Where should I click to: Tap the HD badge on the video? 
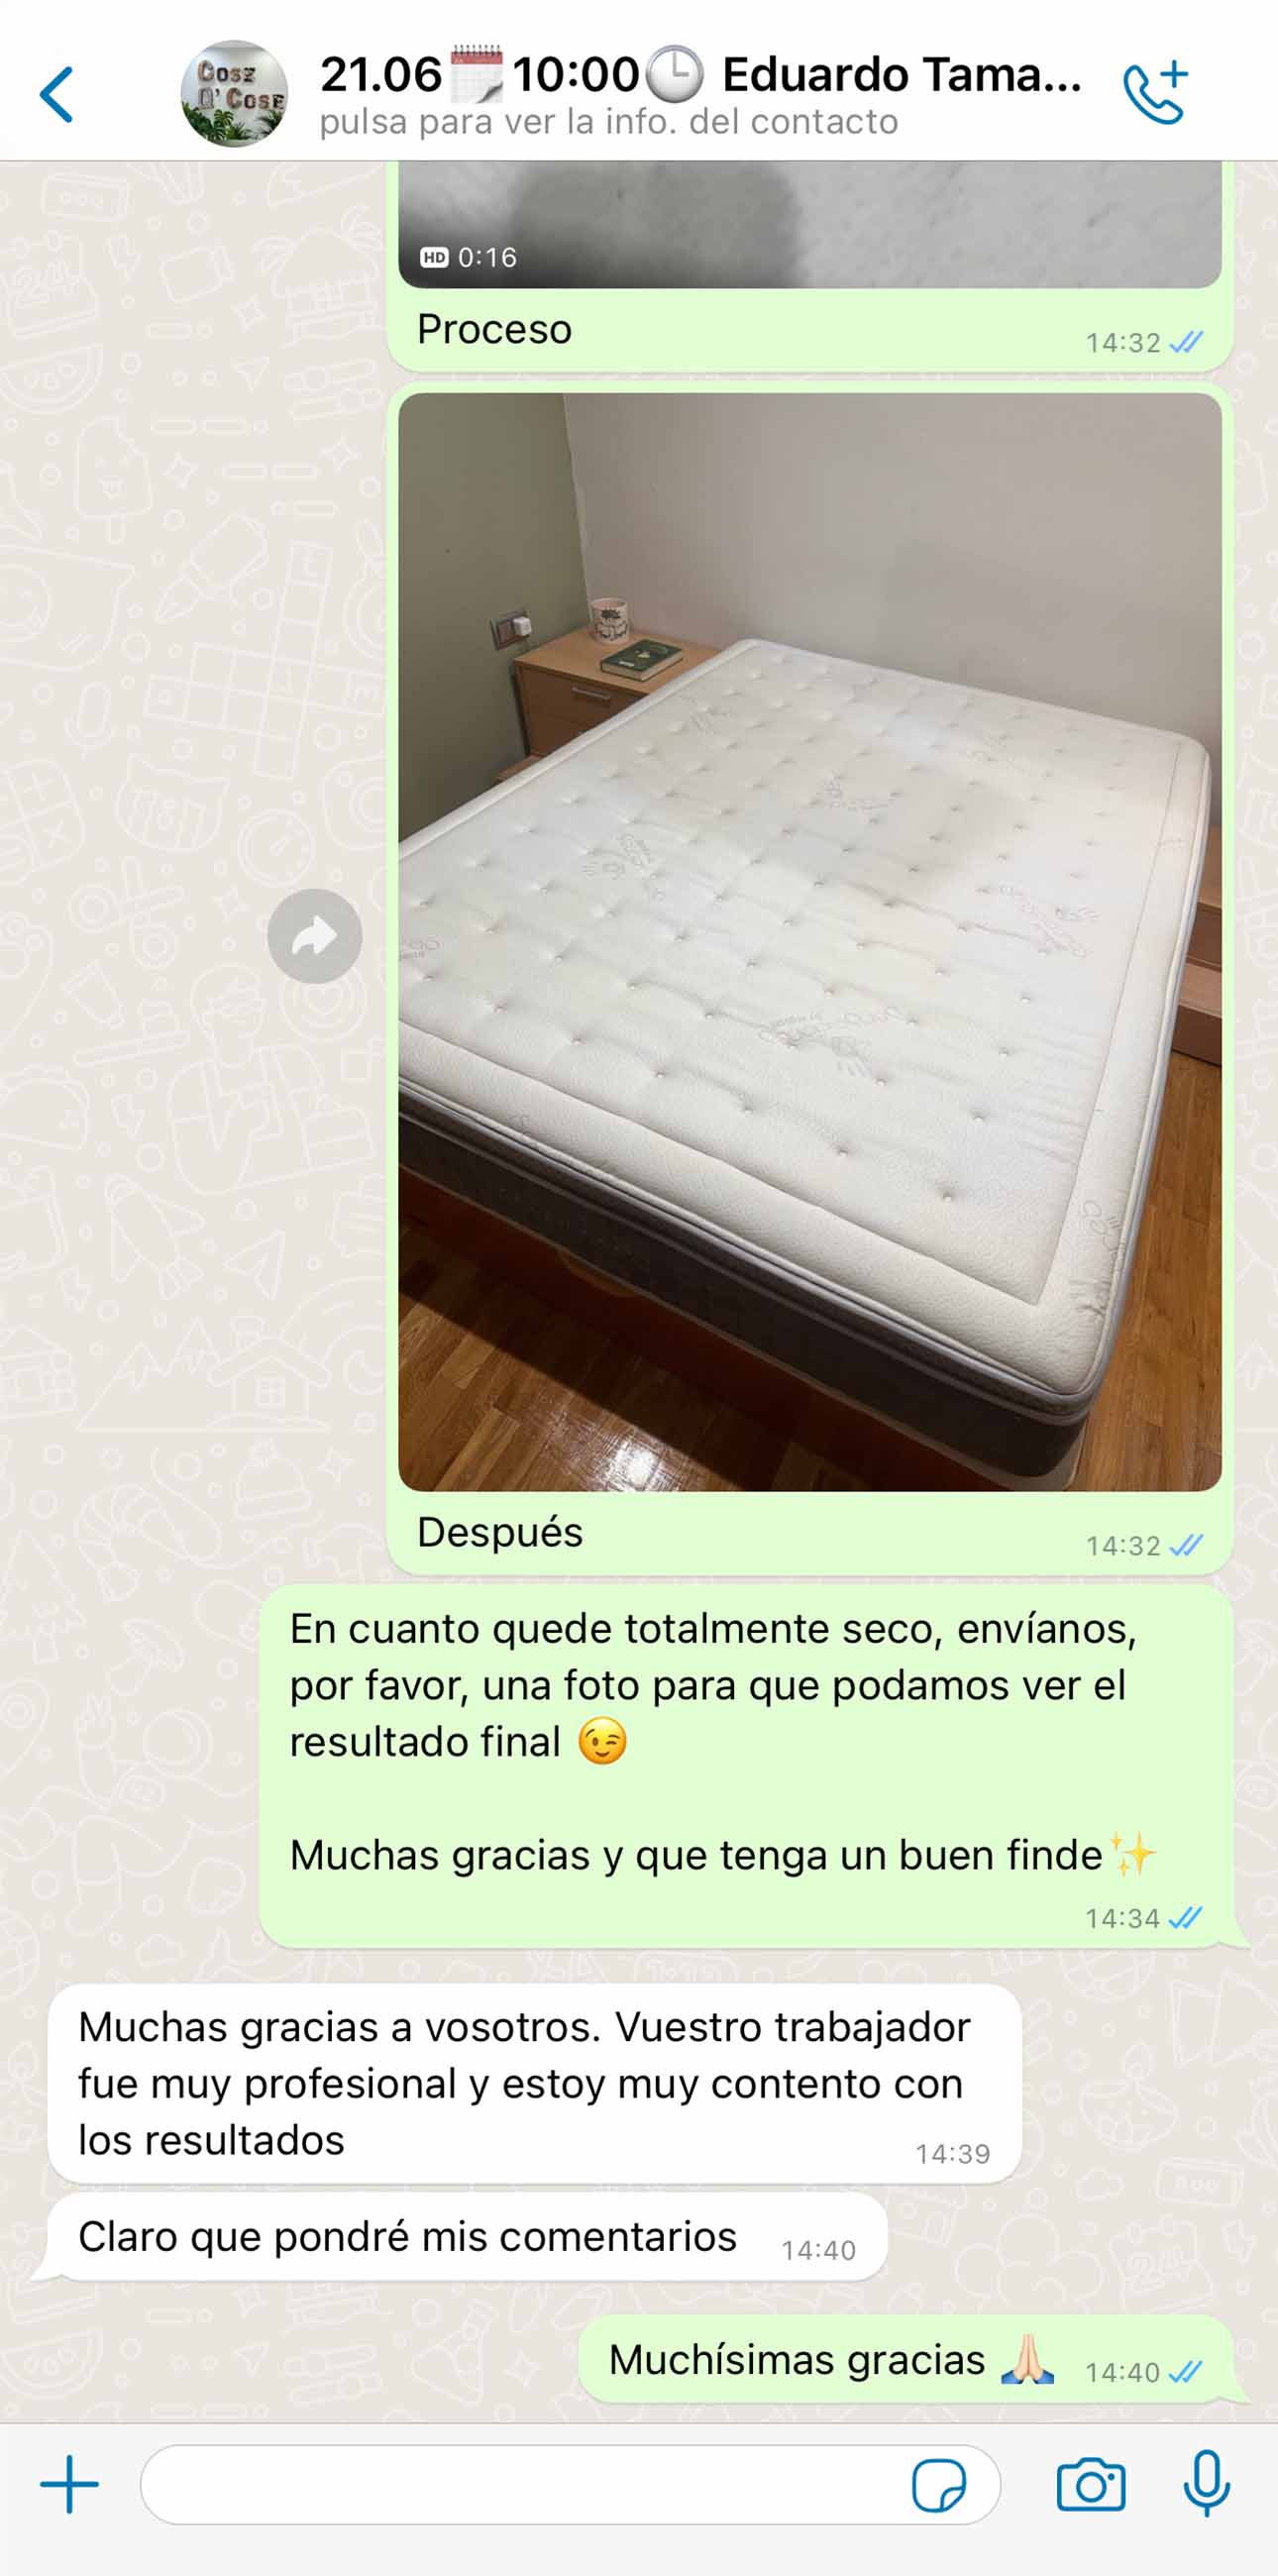434,258
